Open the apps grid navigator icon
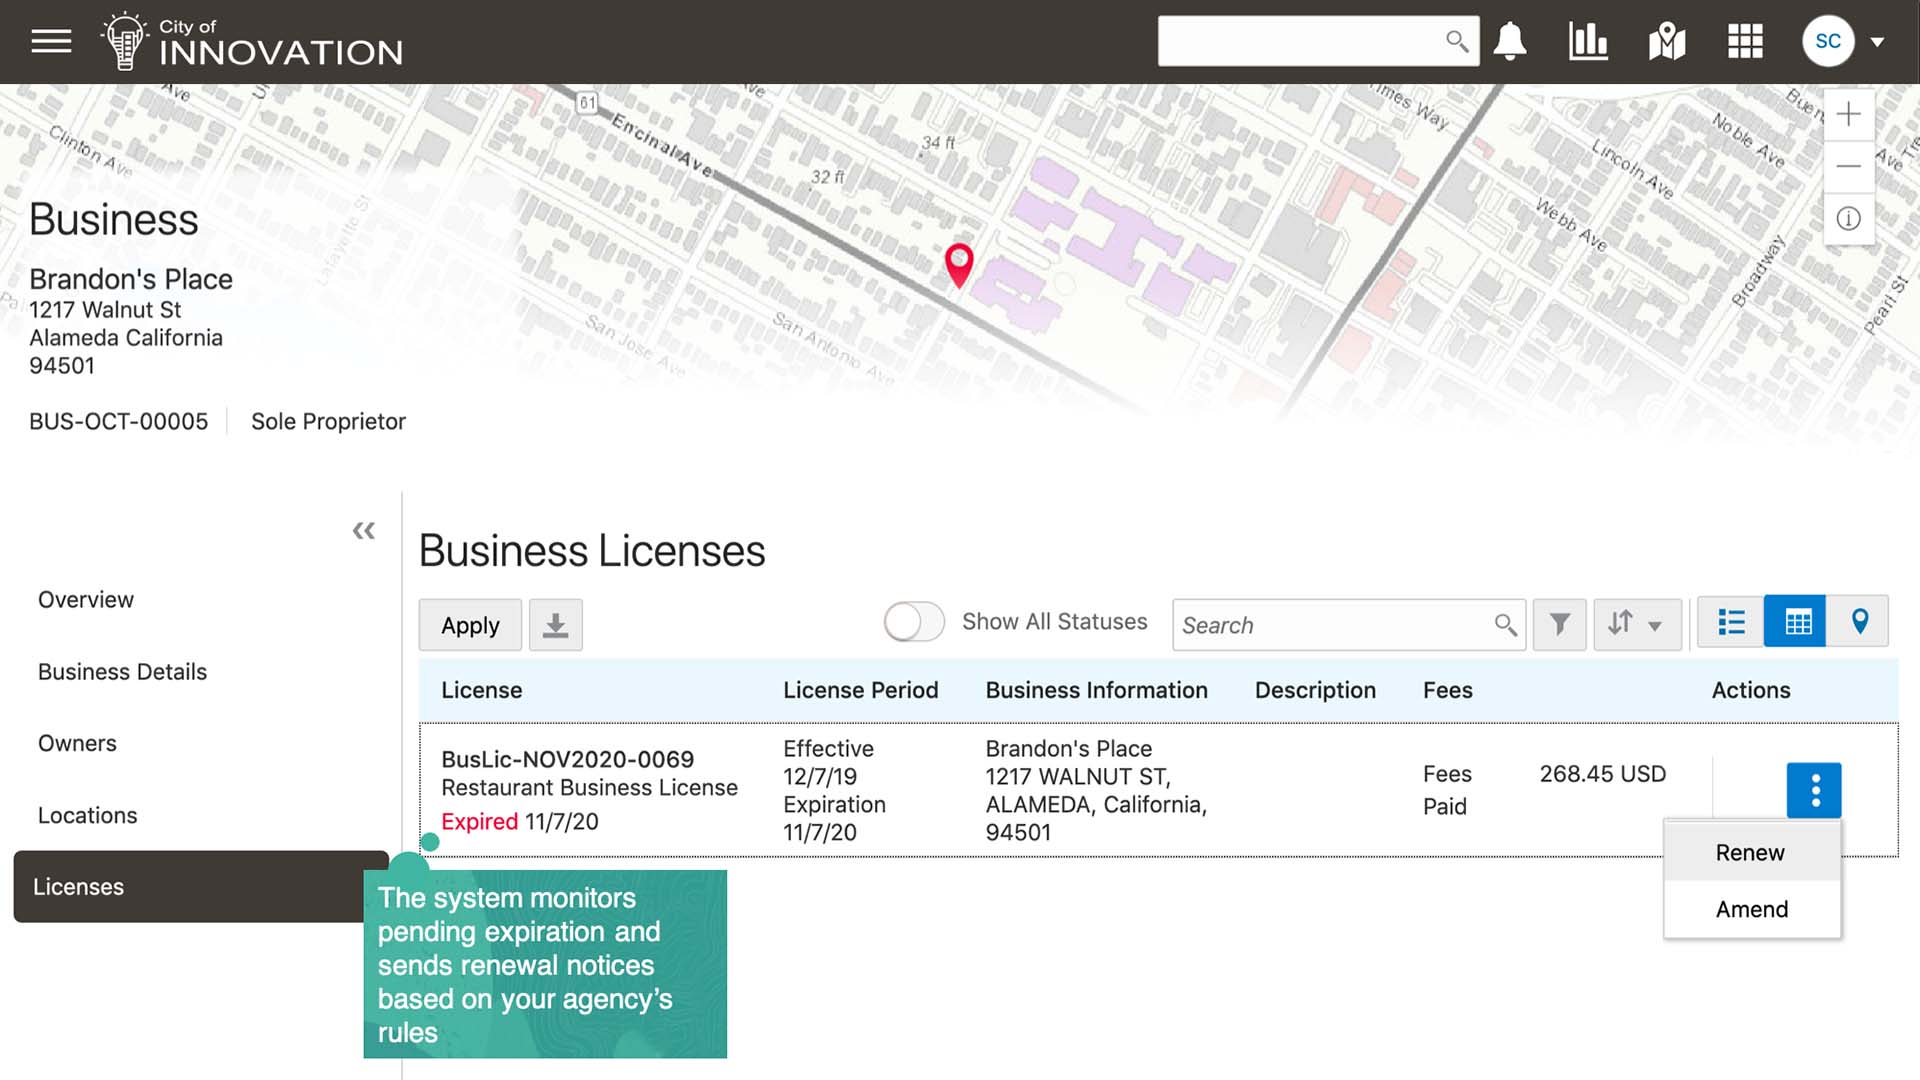 tap(1745, 41)
